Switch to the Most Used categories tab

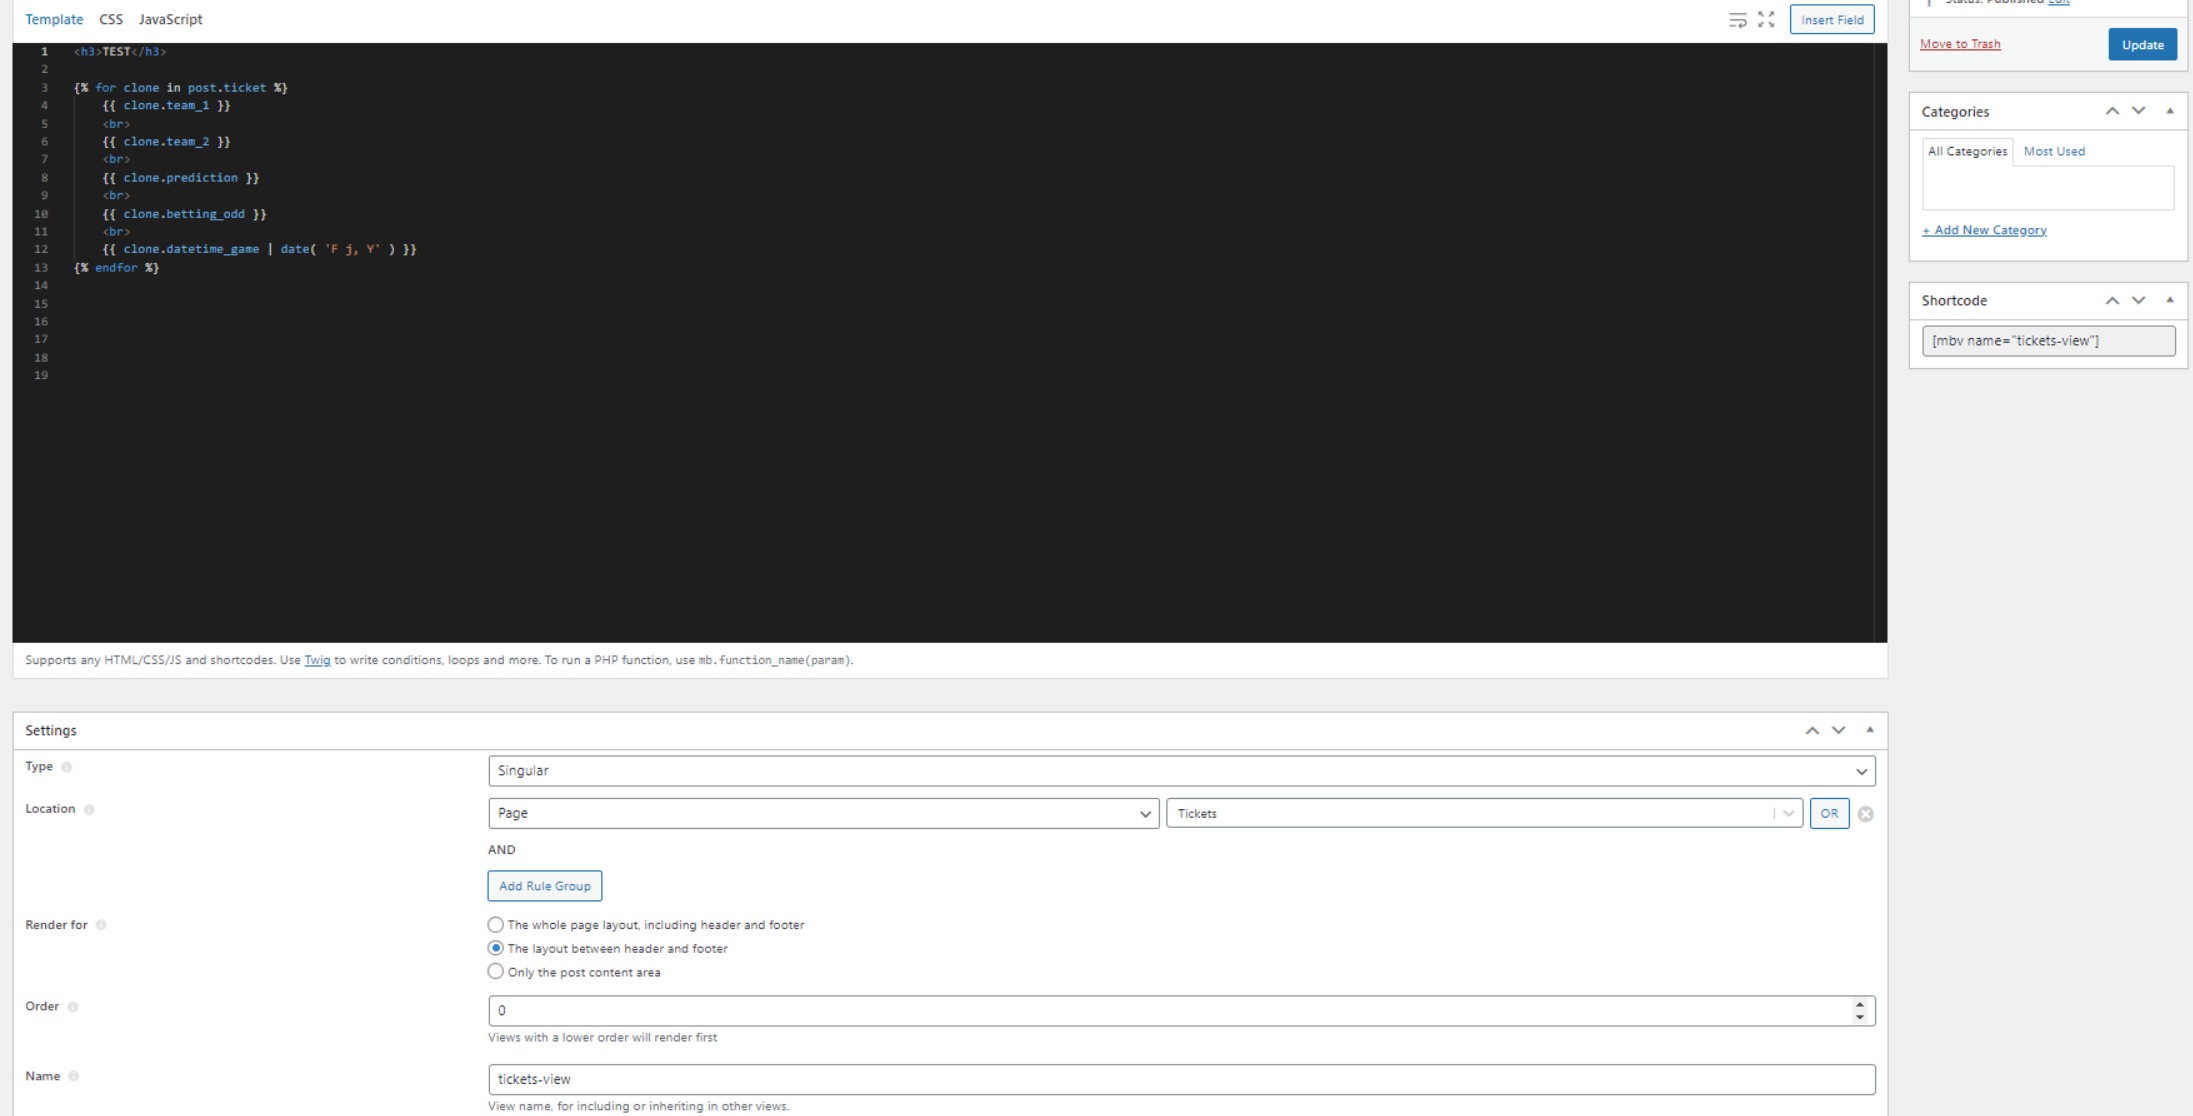coord(2054,151)
